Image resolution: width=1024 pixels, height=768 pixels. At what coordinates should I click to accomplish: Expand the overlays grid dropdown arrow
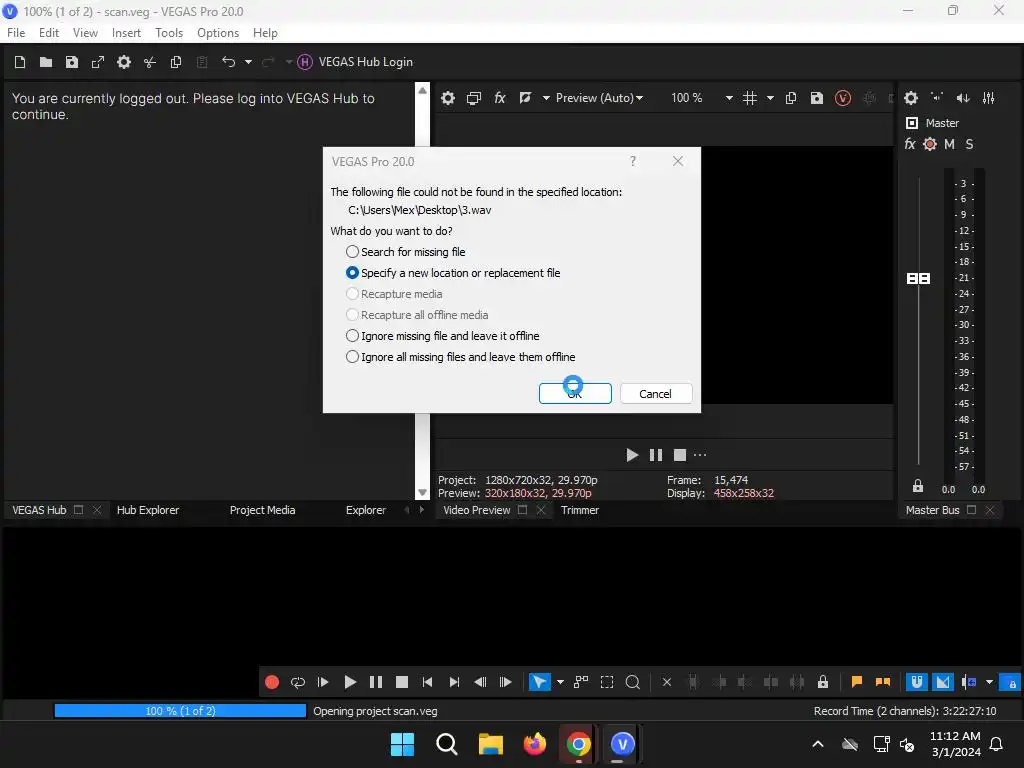tap(770, 98)
